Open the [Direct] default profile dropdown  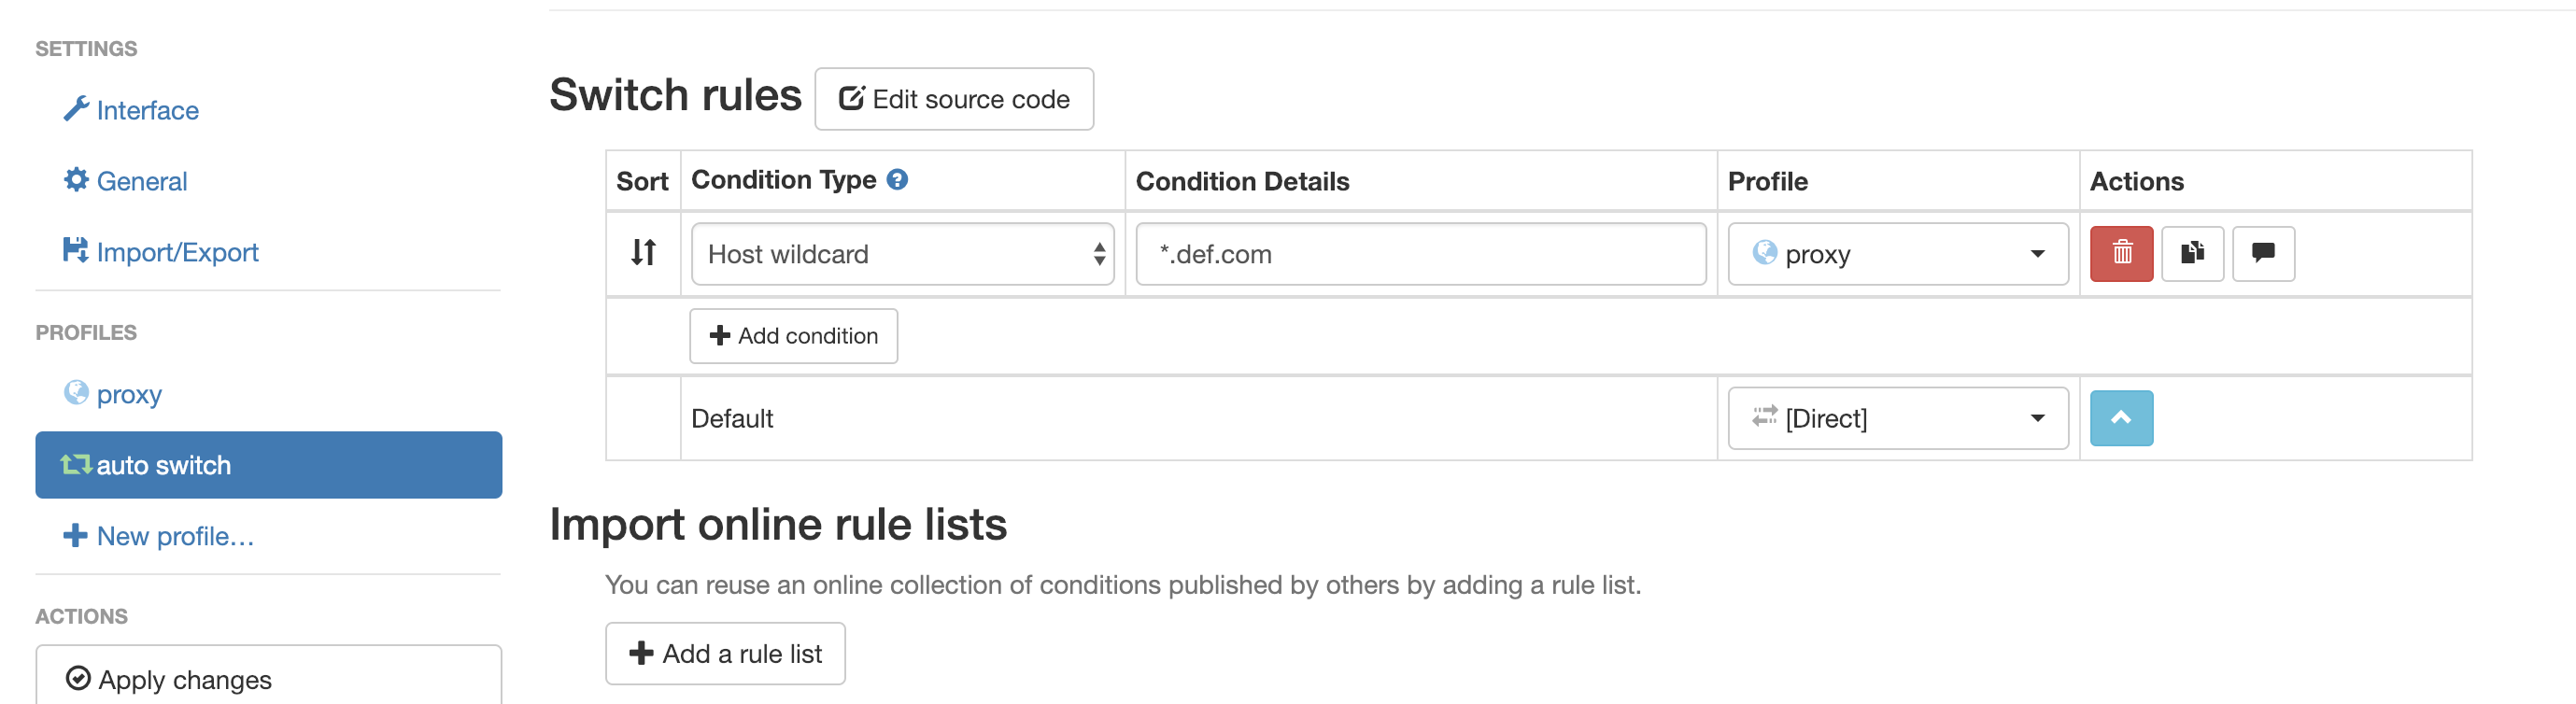tap(1897, 418)
